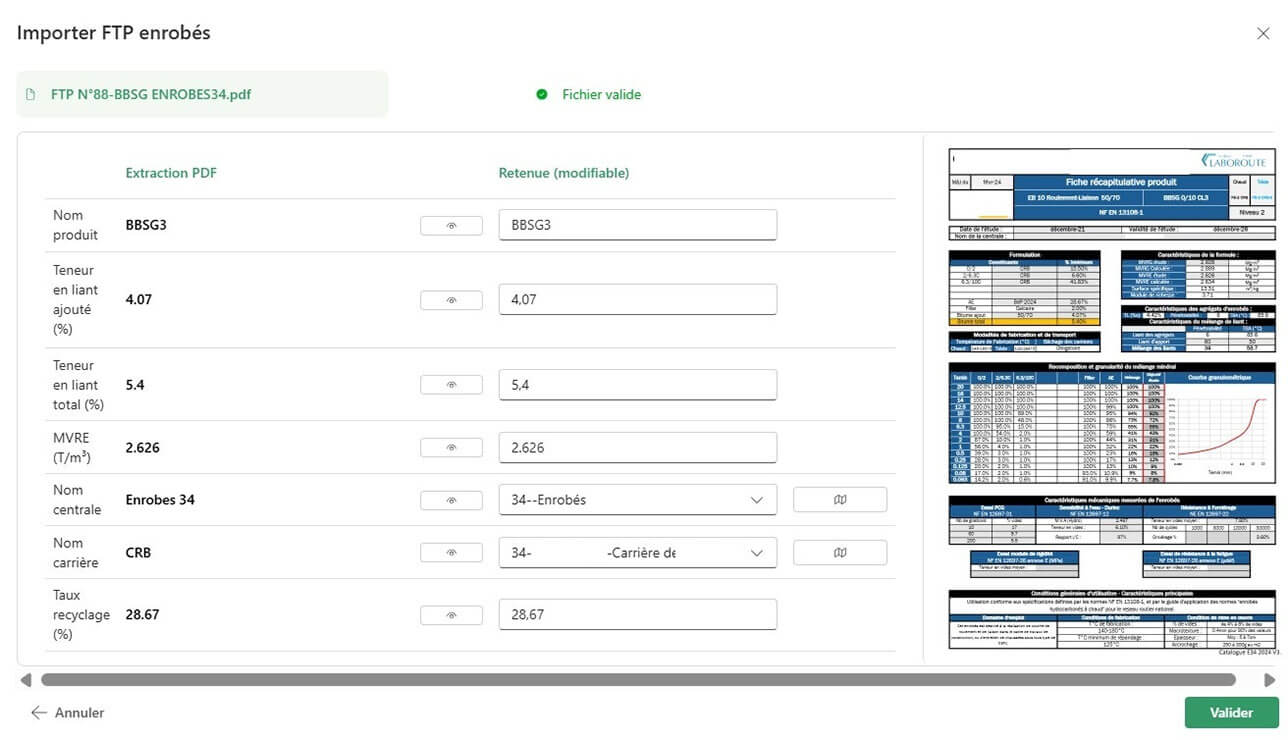Image resolution: width=1288 pixels, height=740 pixels.
Task: Click the extracted value 4.07
Action: pyautogui.click(x=139, y=299)
